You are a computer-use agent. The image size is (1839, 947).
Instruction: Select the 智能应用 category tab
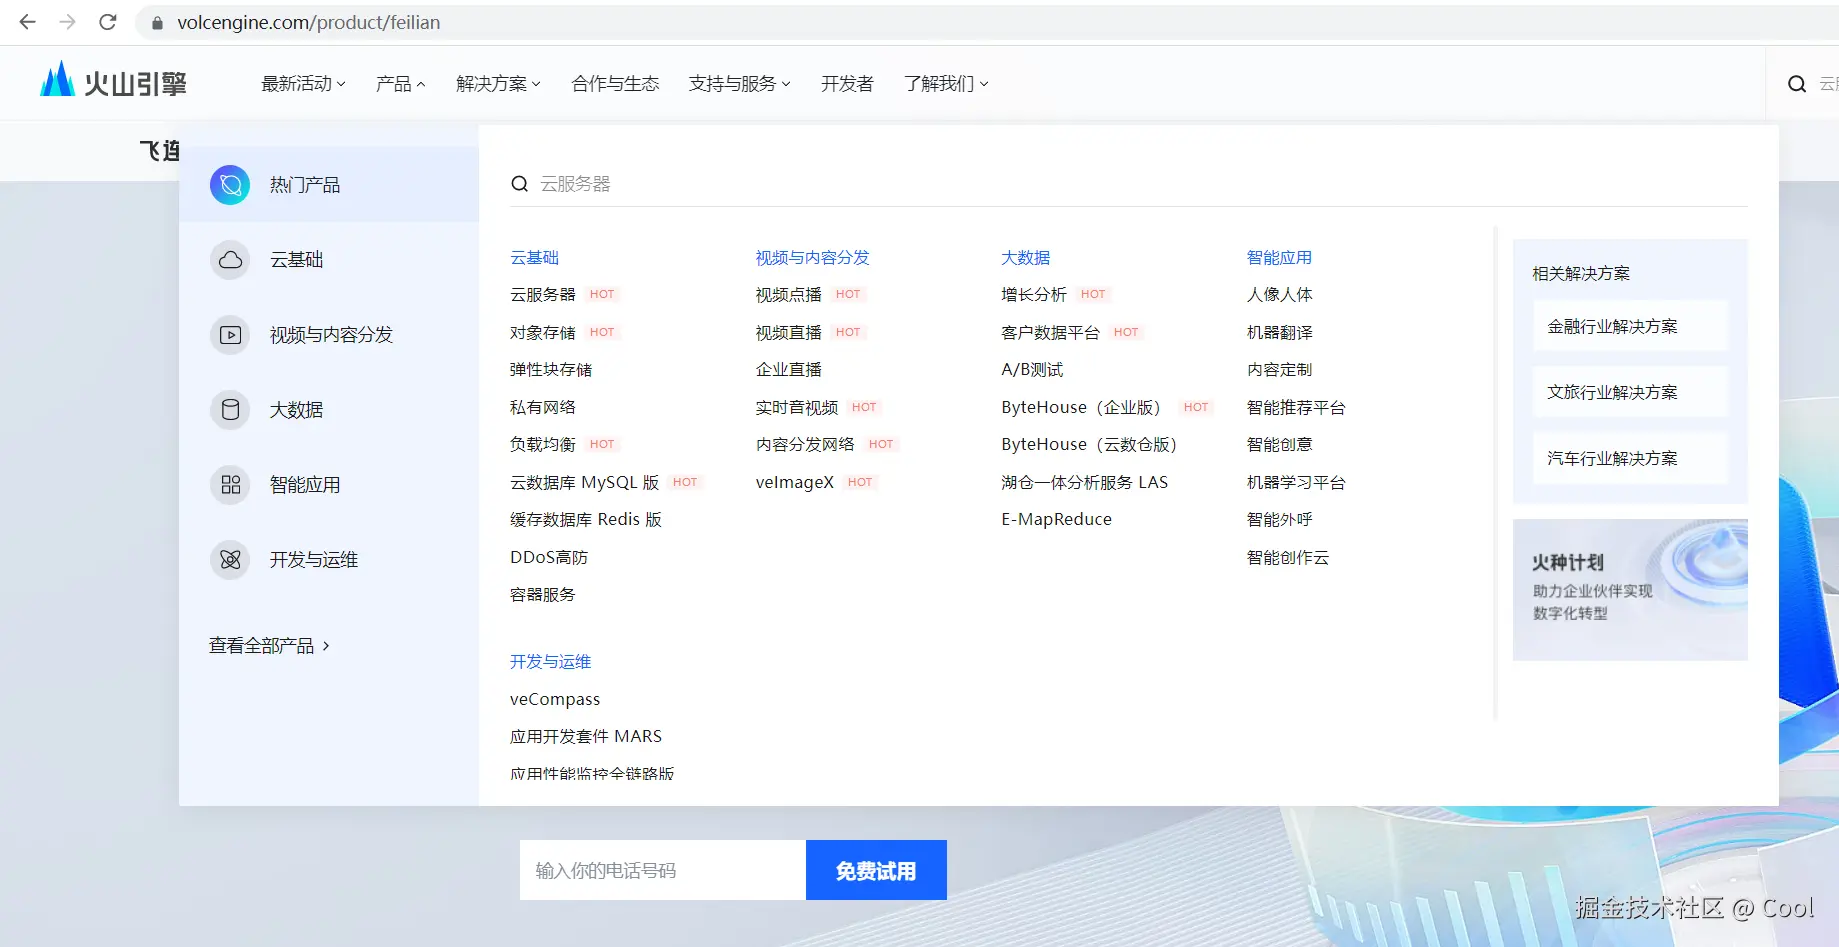(x=329, y=485)
